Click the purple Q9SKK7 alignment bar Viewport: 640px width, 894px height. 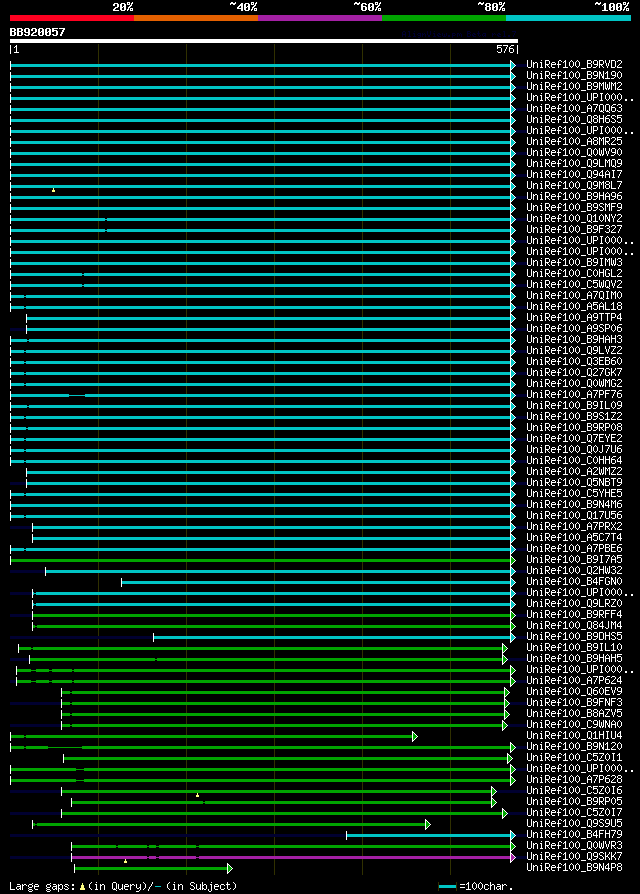[x=291, y=858]
